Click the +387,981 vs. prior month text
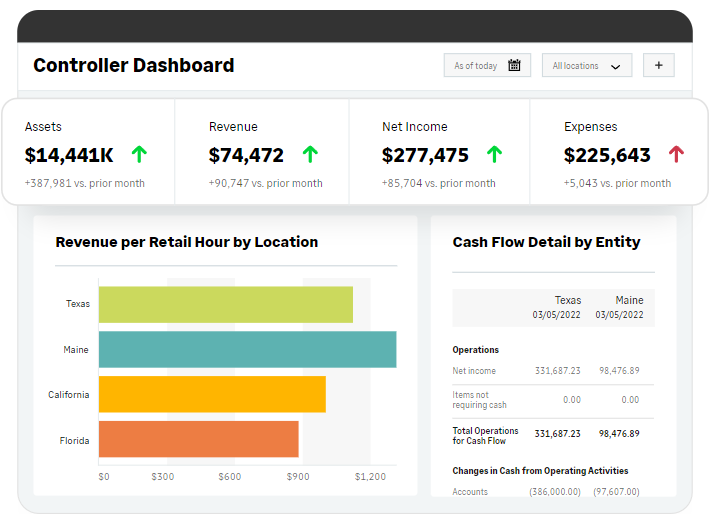The width and height of the screenshot is (711, 514). pos(85,183)
